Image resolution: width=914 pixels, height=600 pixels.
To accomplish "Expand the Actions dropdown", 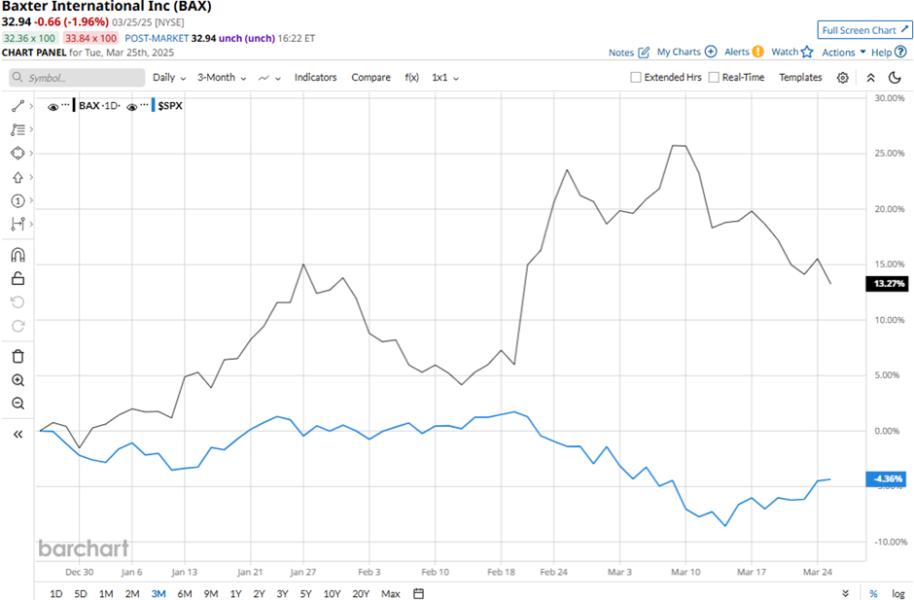I will click(x=843, y=52).
